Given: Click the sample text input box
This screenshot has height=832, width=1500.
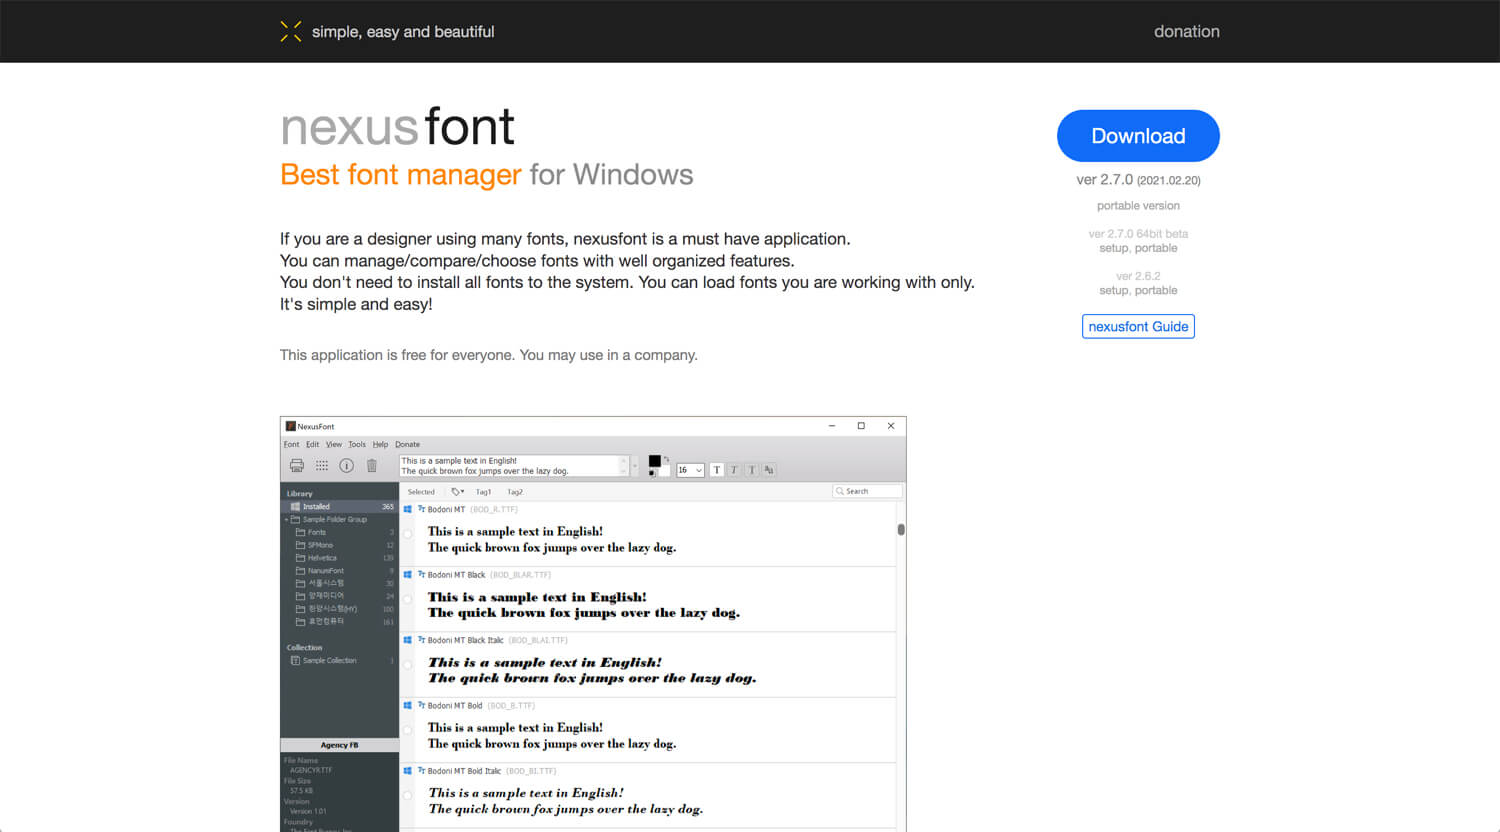Looking at the screenshot, I should point(513,466).
